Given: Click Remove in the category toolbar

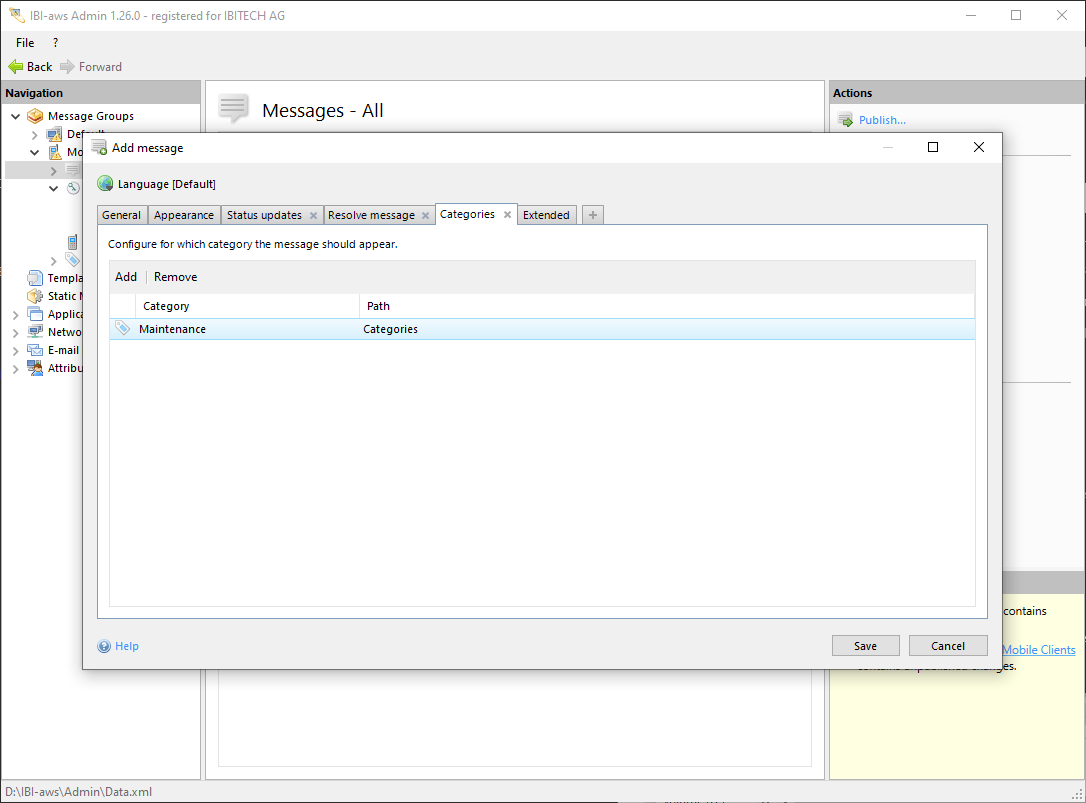Looking at the screenshot, I should pos(175,277).
